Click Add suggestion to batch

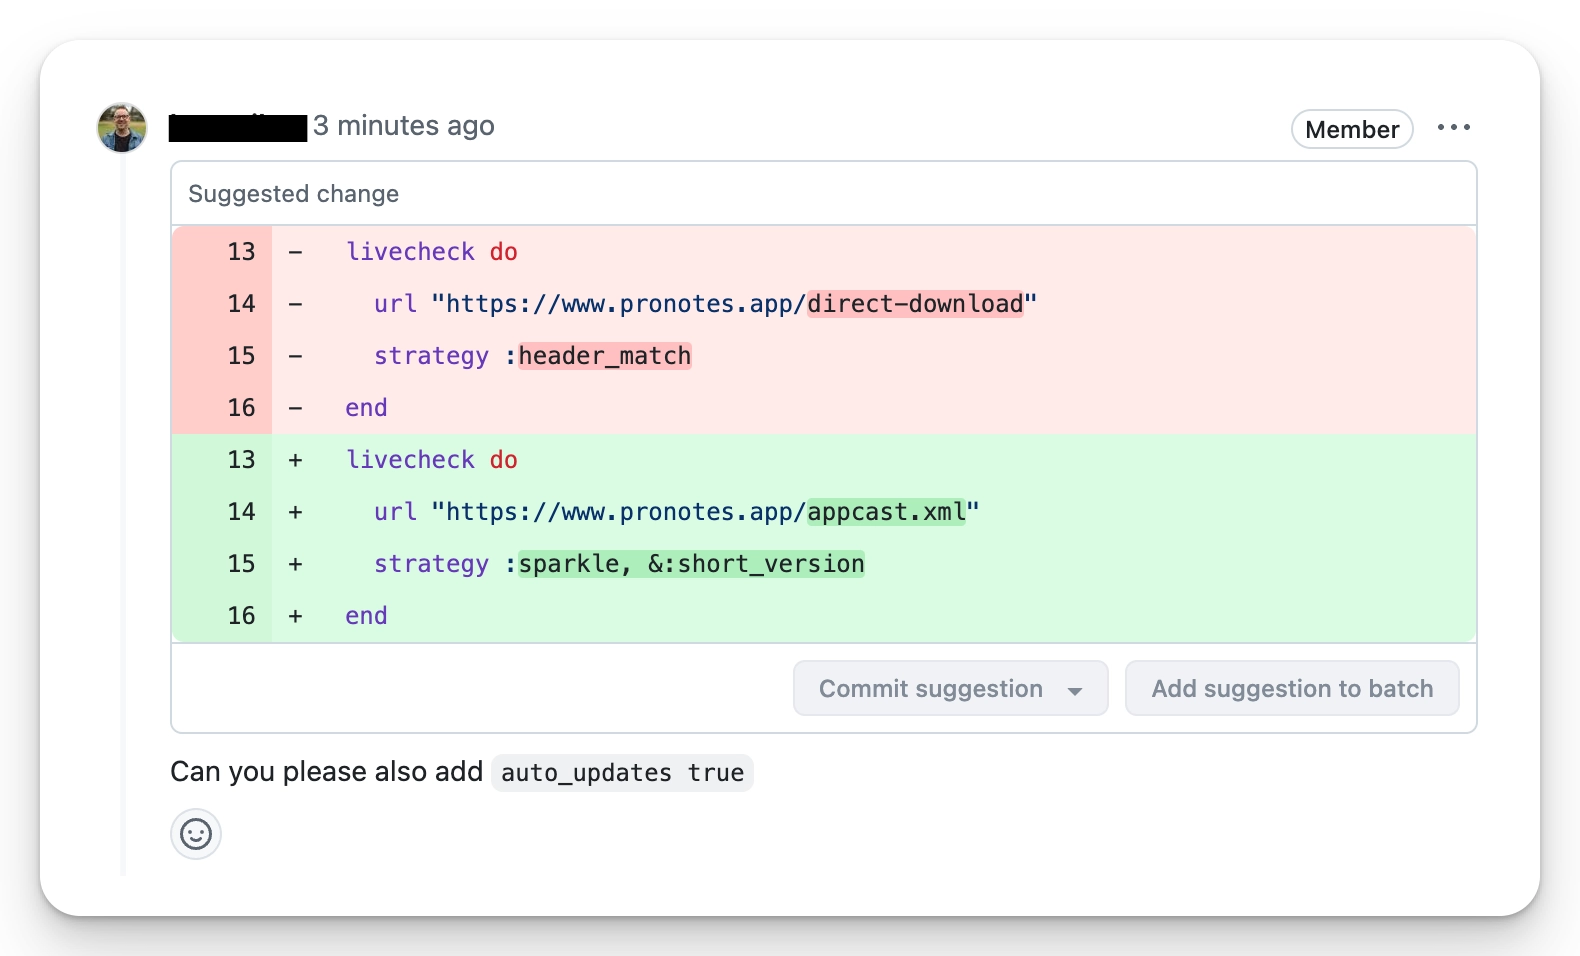[1291, 689]
